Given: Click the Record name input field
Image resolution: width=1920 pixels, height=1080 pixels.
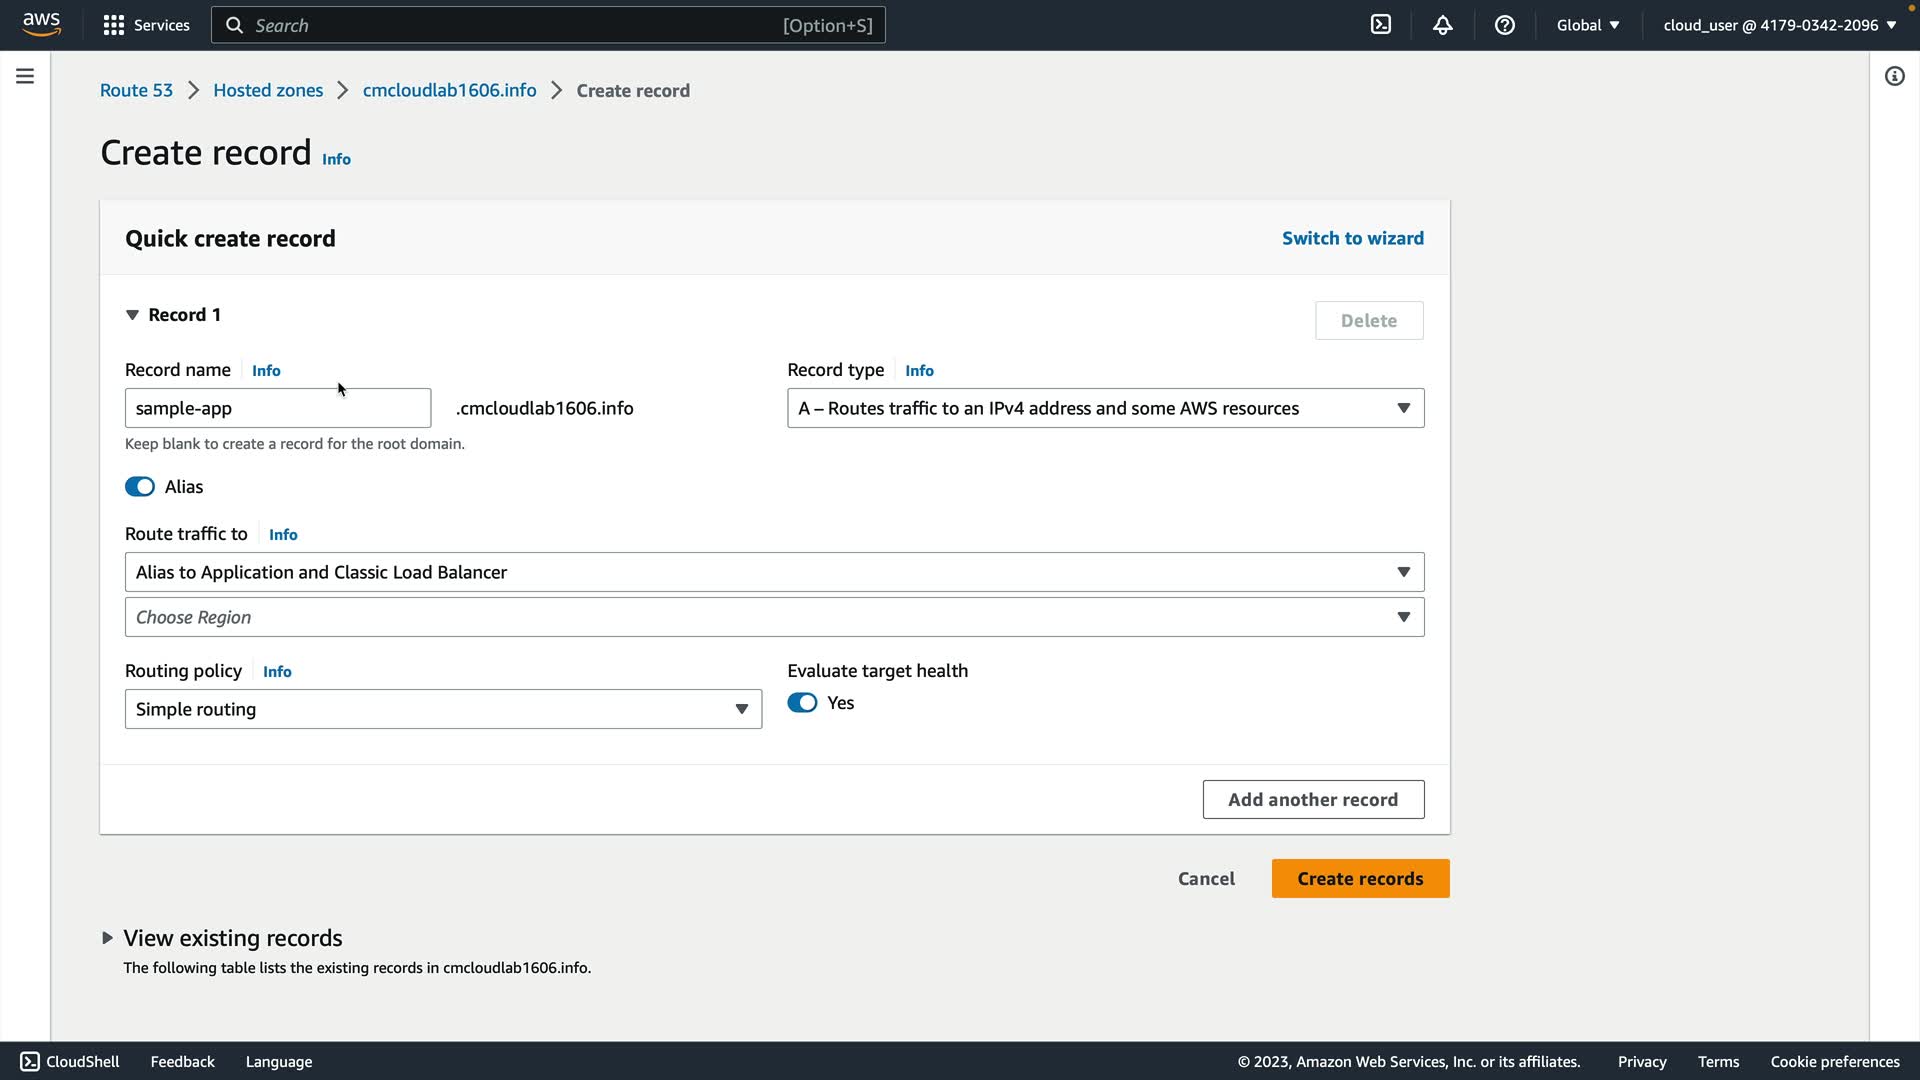Looking at the screenshot, I should (278, 408).
